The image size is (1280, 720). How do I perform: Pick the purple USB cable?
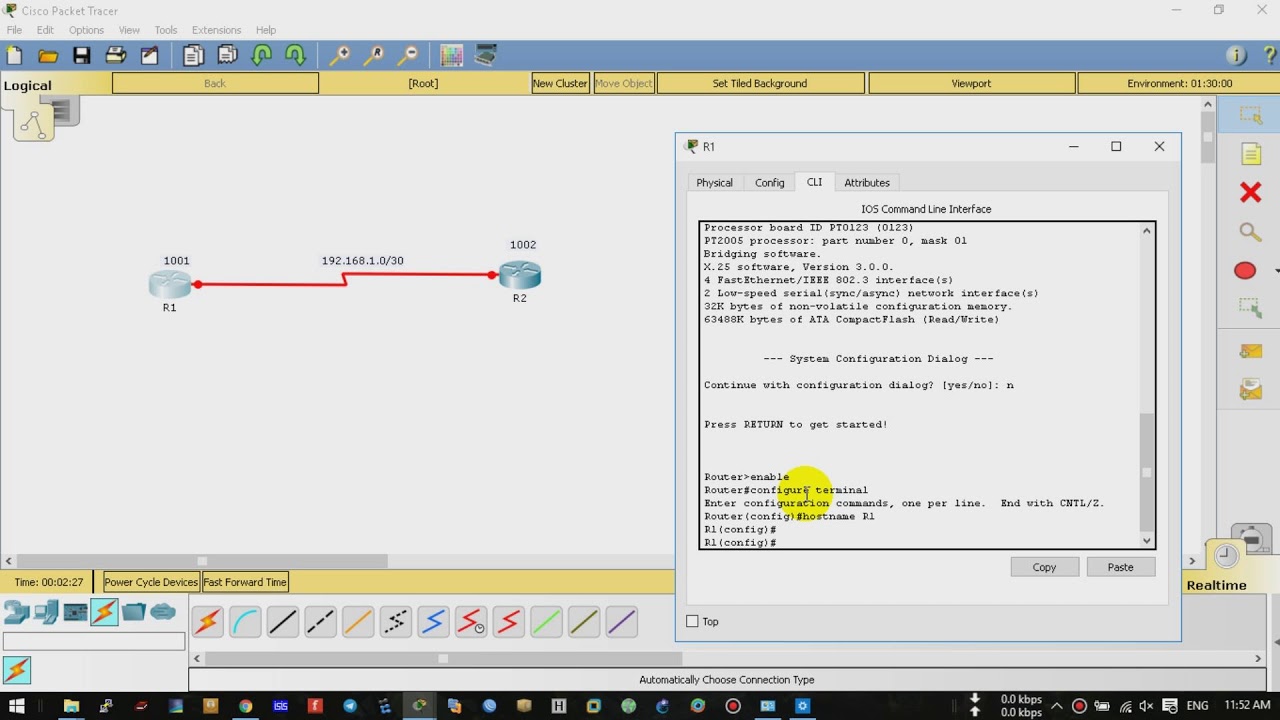pyautogui.click(x=621, y=622)
